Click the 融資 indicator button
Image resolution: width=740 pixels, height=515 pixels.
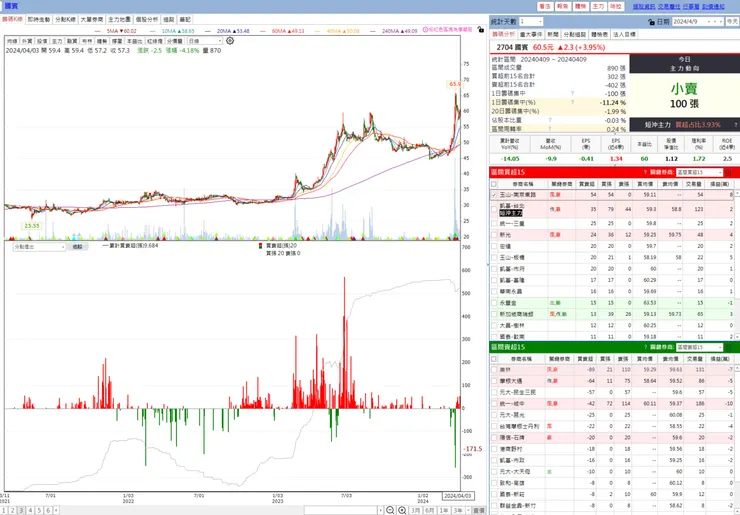(x=72, y=41)
